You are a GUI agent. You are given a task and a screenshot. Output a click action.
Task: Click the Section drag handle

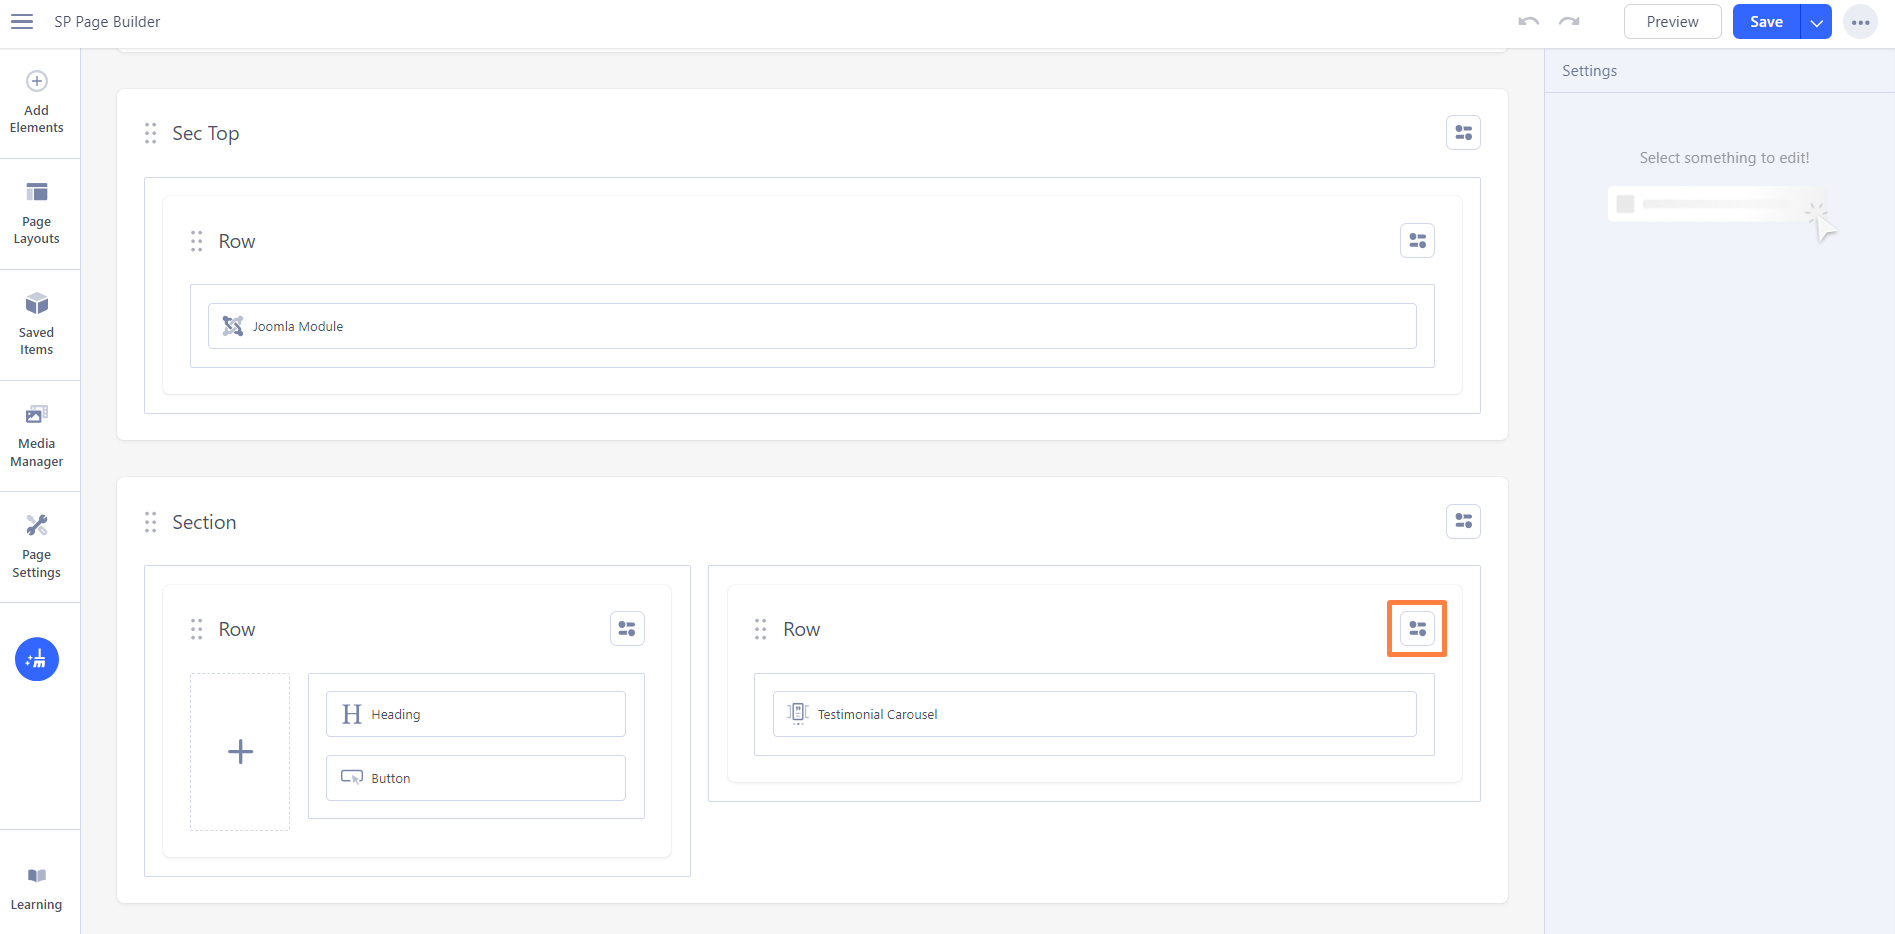click(150, 522)
